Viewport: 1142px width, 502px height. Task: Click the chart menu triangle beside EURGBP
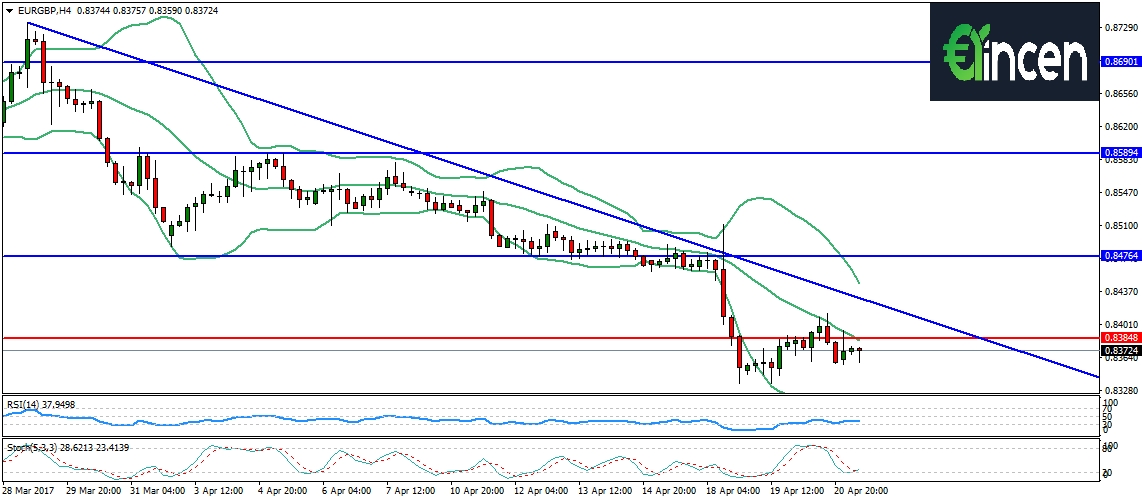point(9,10)
